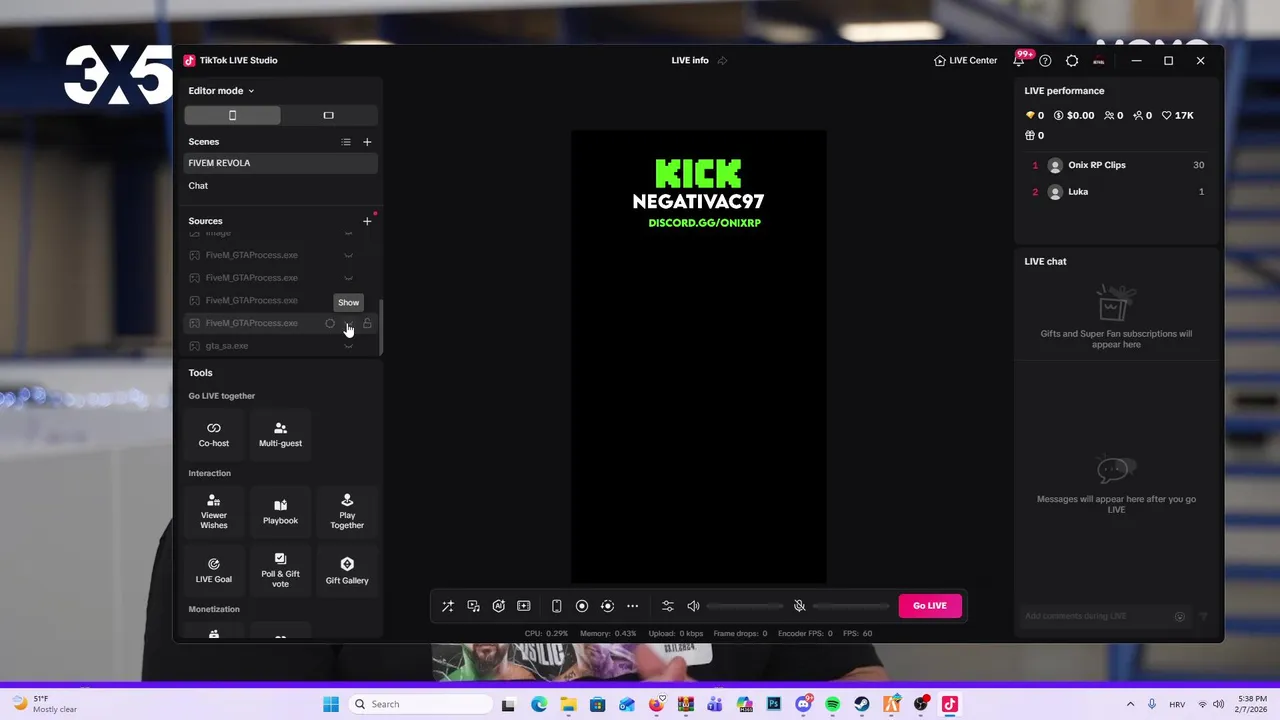Image resolution: width=1280 pixels, height=720 pixels.
Task: Open the audio mixer settings icon
Action: pos(668,606)
